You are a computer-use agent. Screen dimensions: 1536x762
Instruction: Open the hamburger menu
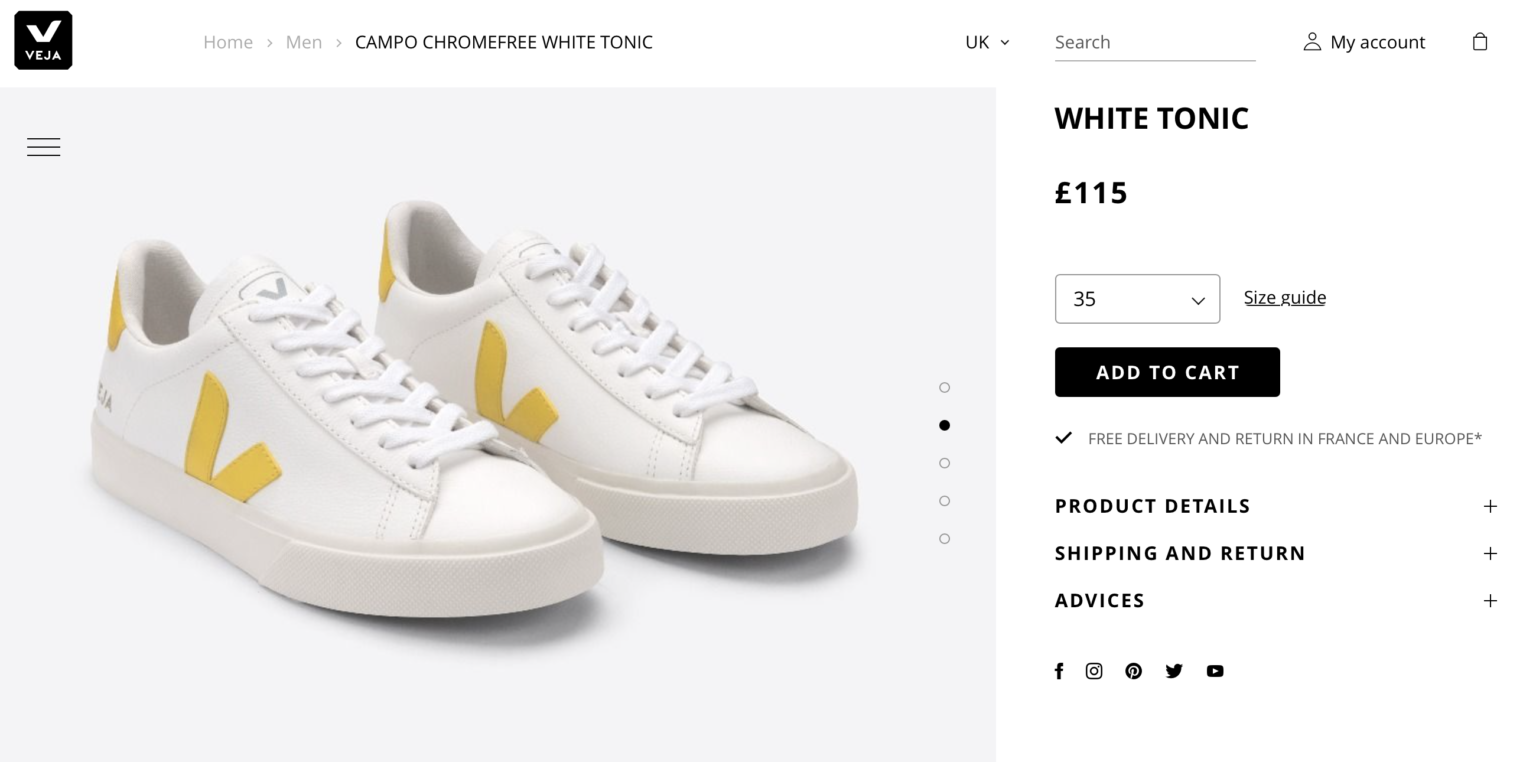(44, 146)
